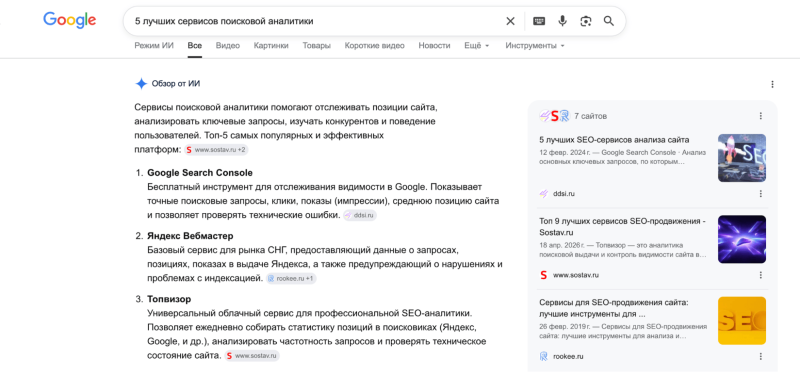
Task: Open three-dot menu for rookee.ru result
Action: 761,356
